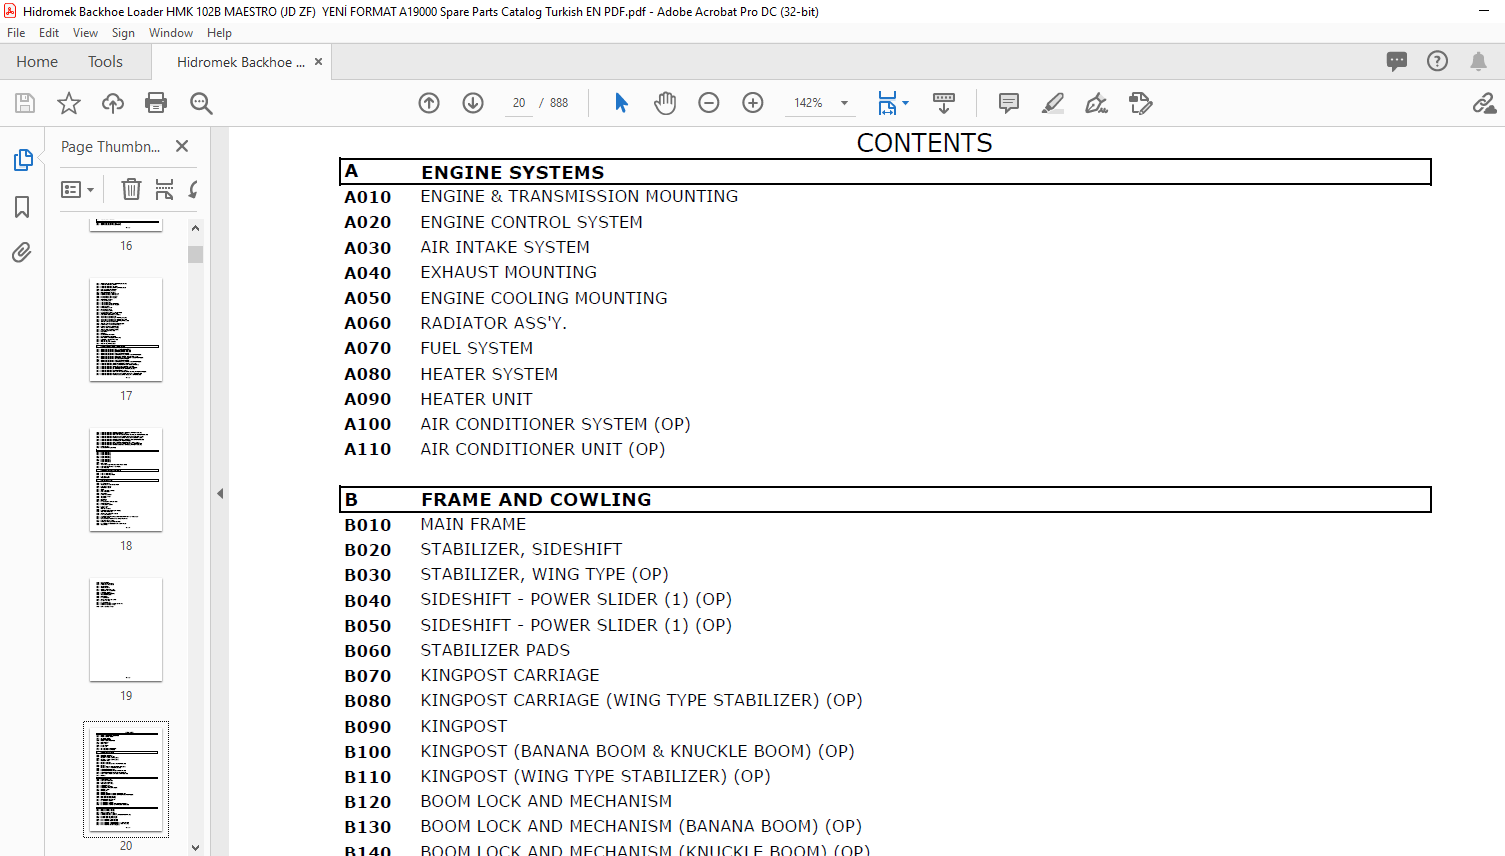Click the page number input field
This screenshot has width=1505, height=856.
(x=519, y=103)
